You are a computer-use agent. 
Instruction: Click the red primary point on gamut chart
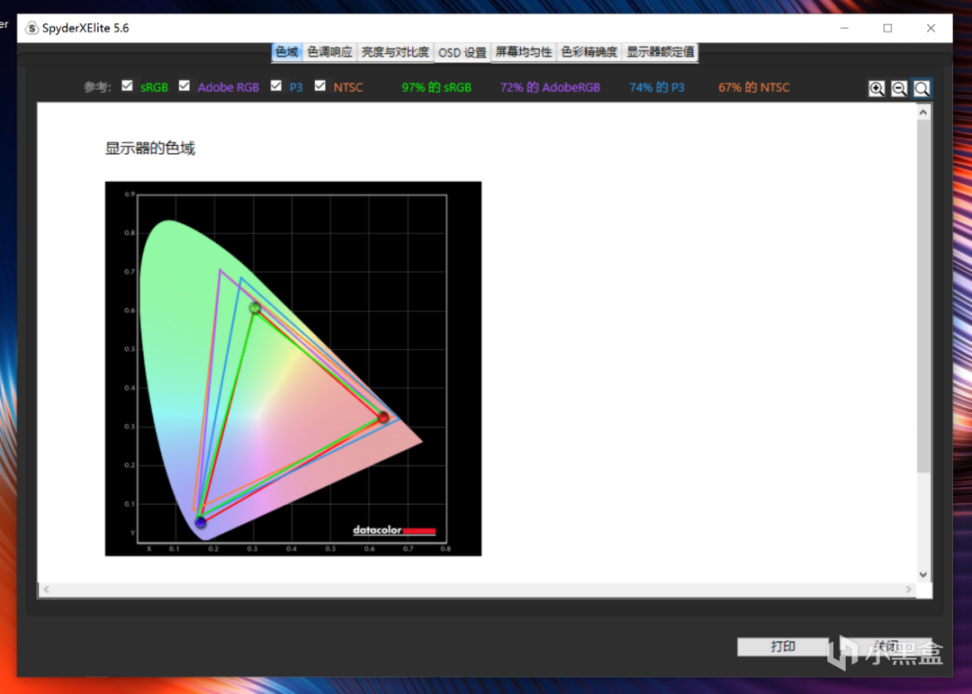click(383, 418)
